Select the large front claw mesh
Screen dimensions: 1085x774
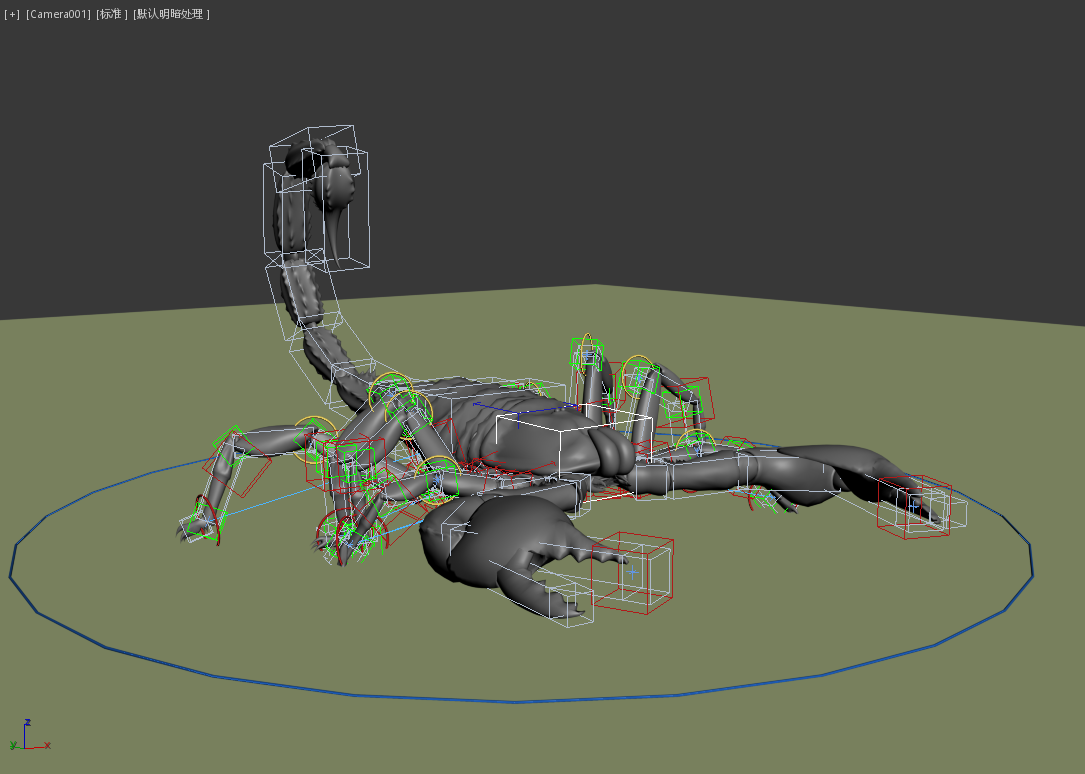[480, 540]
